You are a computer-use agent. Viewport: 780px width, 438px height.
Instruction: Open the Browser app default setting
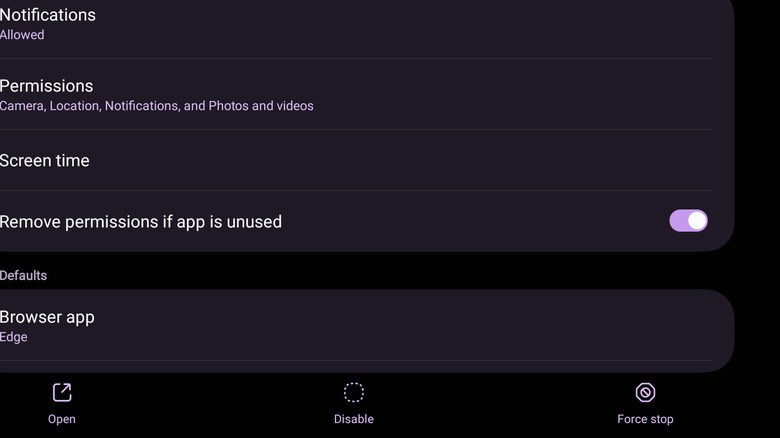click(x=47, y=317)
